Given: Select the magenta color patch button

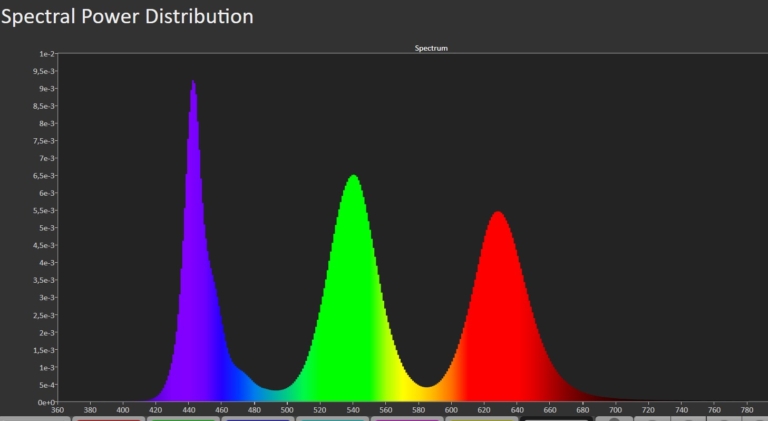Looking at the screenshot, I should 407,418.
